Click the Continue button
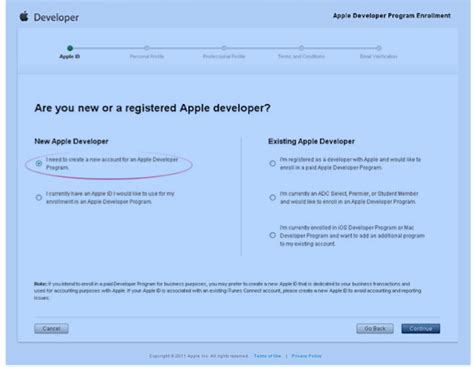Screen dimensions: 474x367 [421, 329]
